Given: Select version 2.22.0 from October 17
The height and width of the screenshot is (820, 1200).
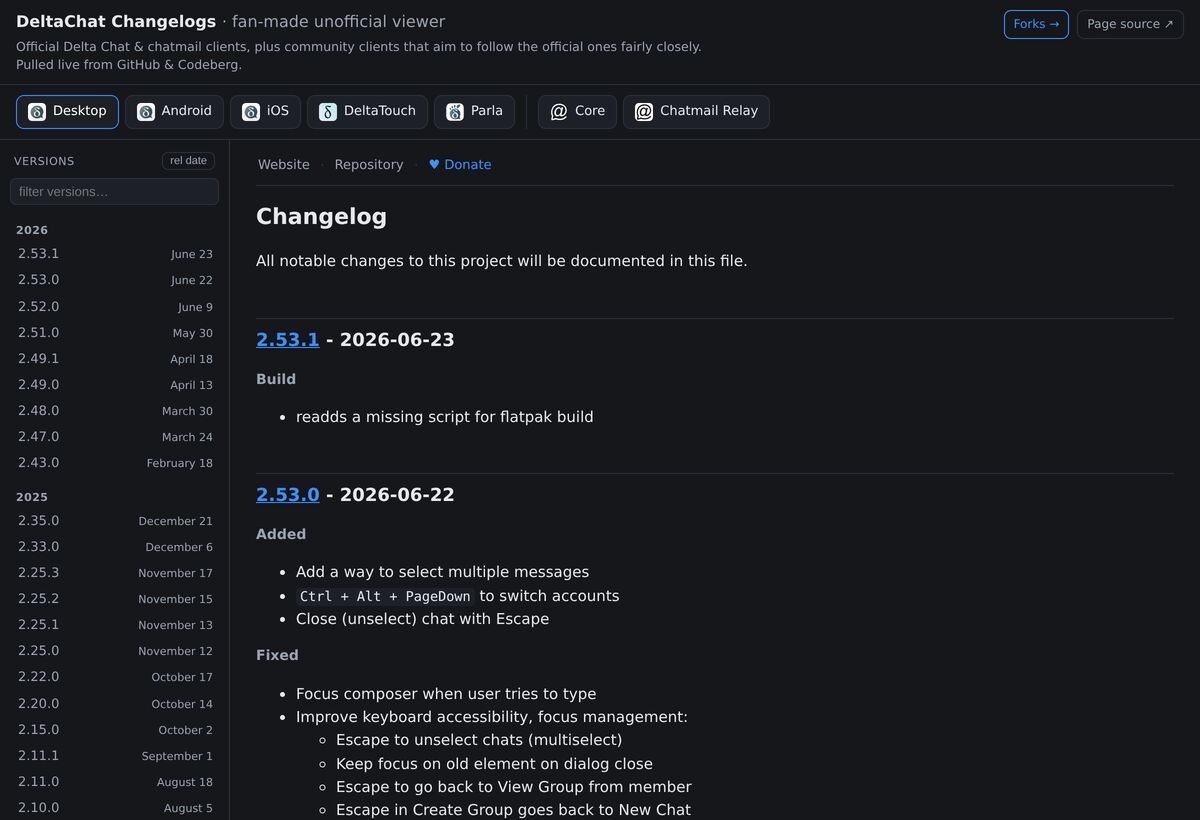Looking at the screenshot, I should [x=114, y=677].
